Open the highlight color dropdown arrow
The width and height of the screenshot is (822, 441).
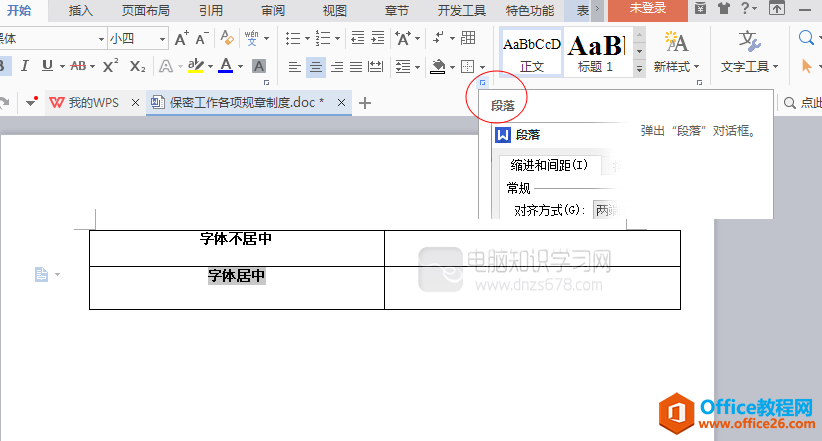pyautogui.click(x=210, y=67)
